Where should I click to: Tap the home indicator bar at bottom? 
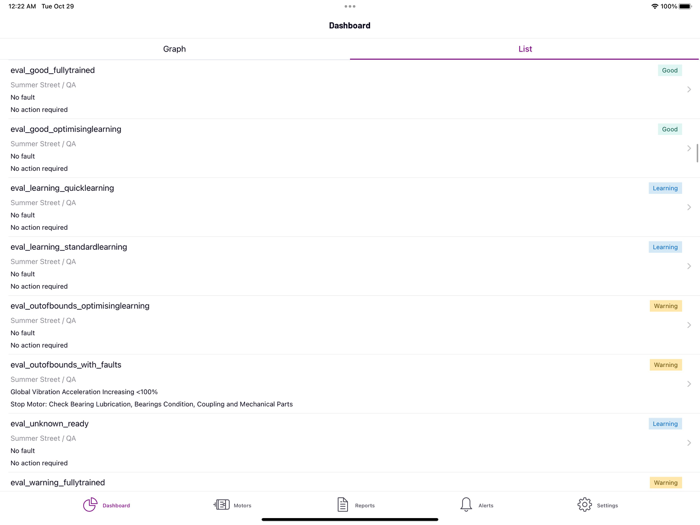coord(350,520)
